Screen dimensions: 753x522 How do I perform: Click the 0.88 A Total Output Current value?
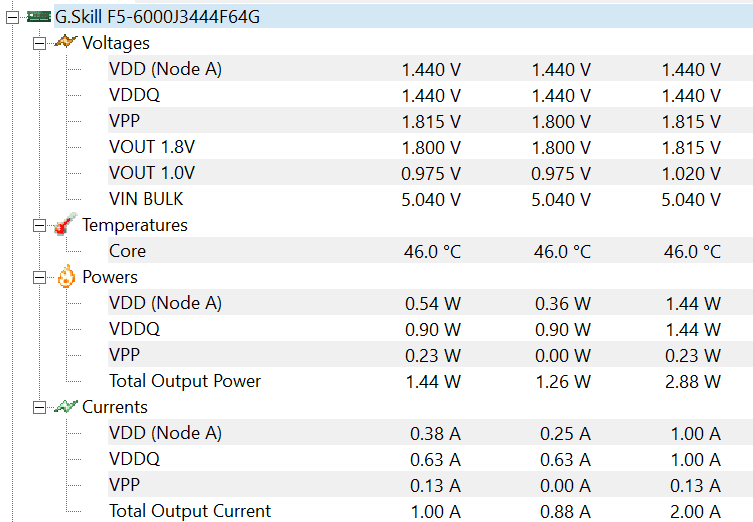point(565,512)
